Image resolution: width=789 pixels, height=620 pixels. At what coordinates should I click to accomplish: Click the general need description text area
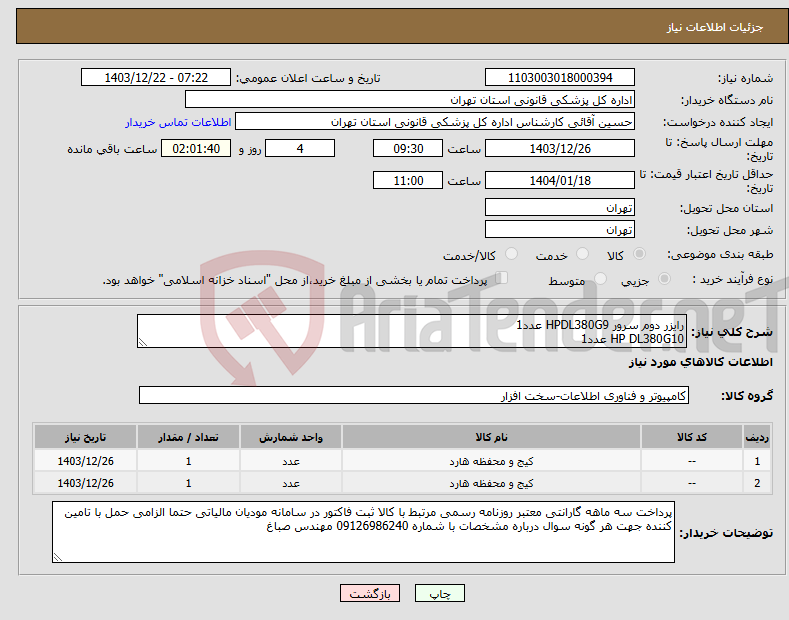(x=412, y=331)
